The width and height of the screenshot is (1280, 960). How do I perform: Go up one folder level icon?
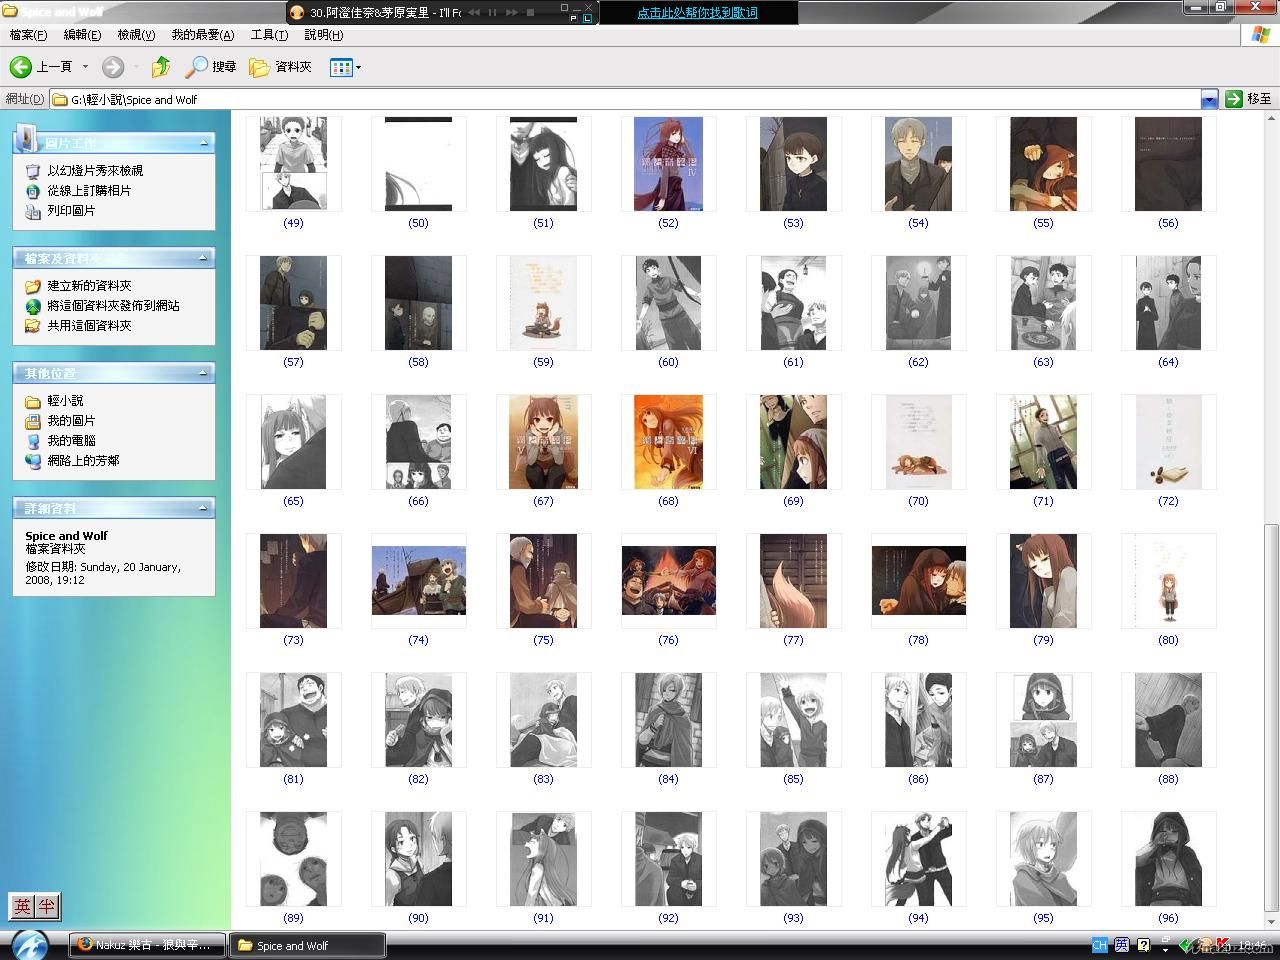[x=161, y=67]
